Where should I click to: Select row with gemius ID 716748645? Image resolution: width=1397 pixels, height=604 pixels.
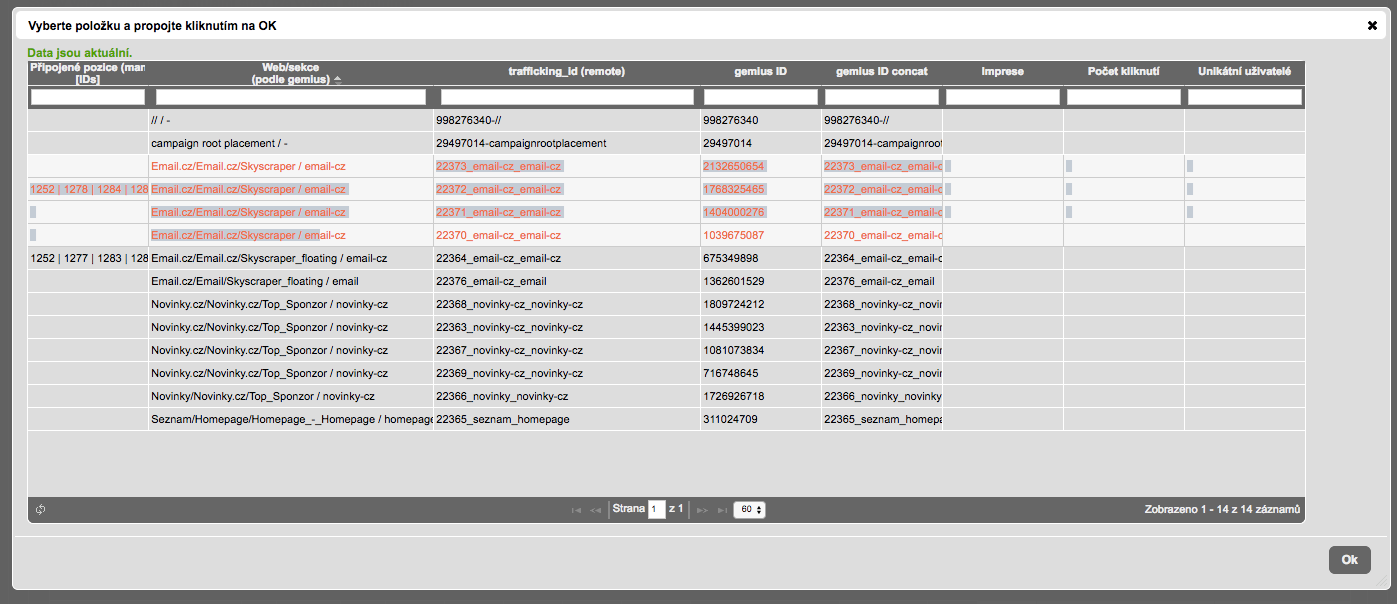coord(760,374)
